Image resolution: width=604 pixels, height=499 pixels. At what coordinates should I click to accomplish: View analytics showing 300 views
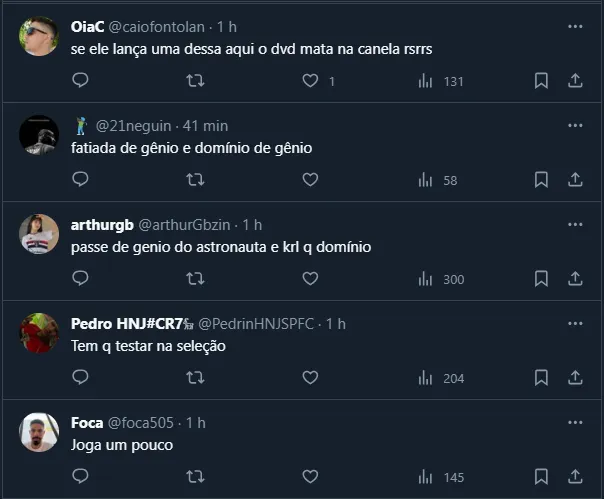(x=441, y=279)
